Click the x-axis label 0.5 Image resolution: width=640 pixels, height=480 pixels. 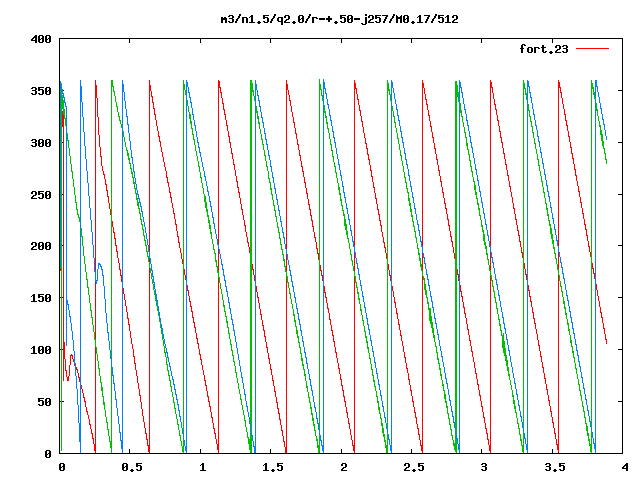pos(132,467)
